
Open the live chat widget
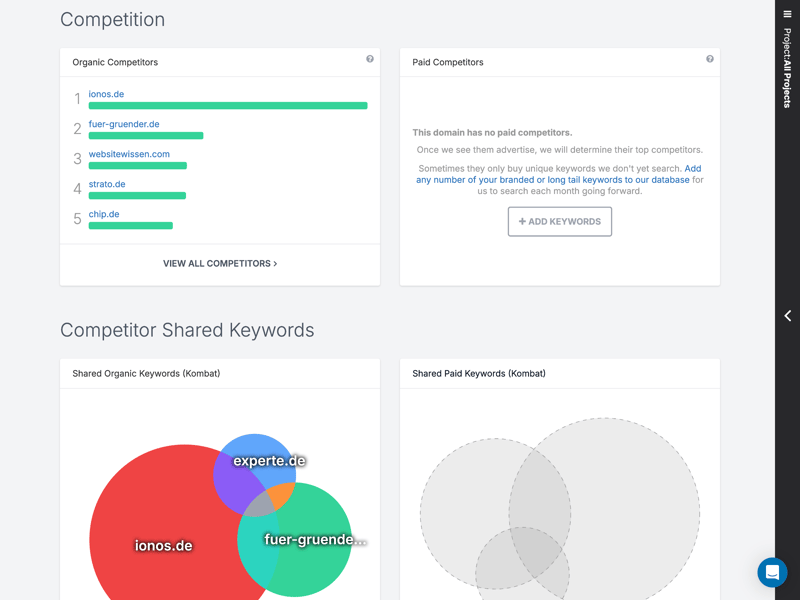tap(772, 572)
